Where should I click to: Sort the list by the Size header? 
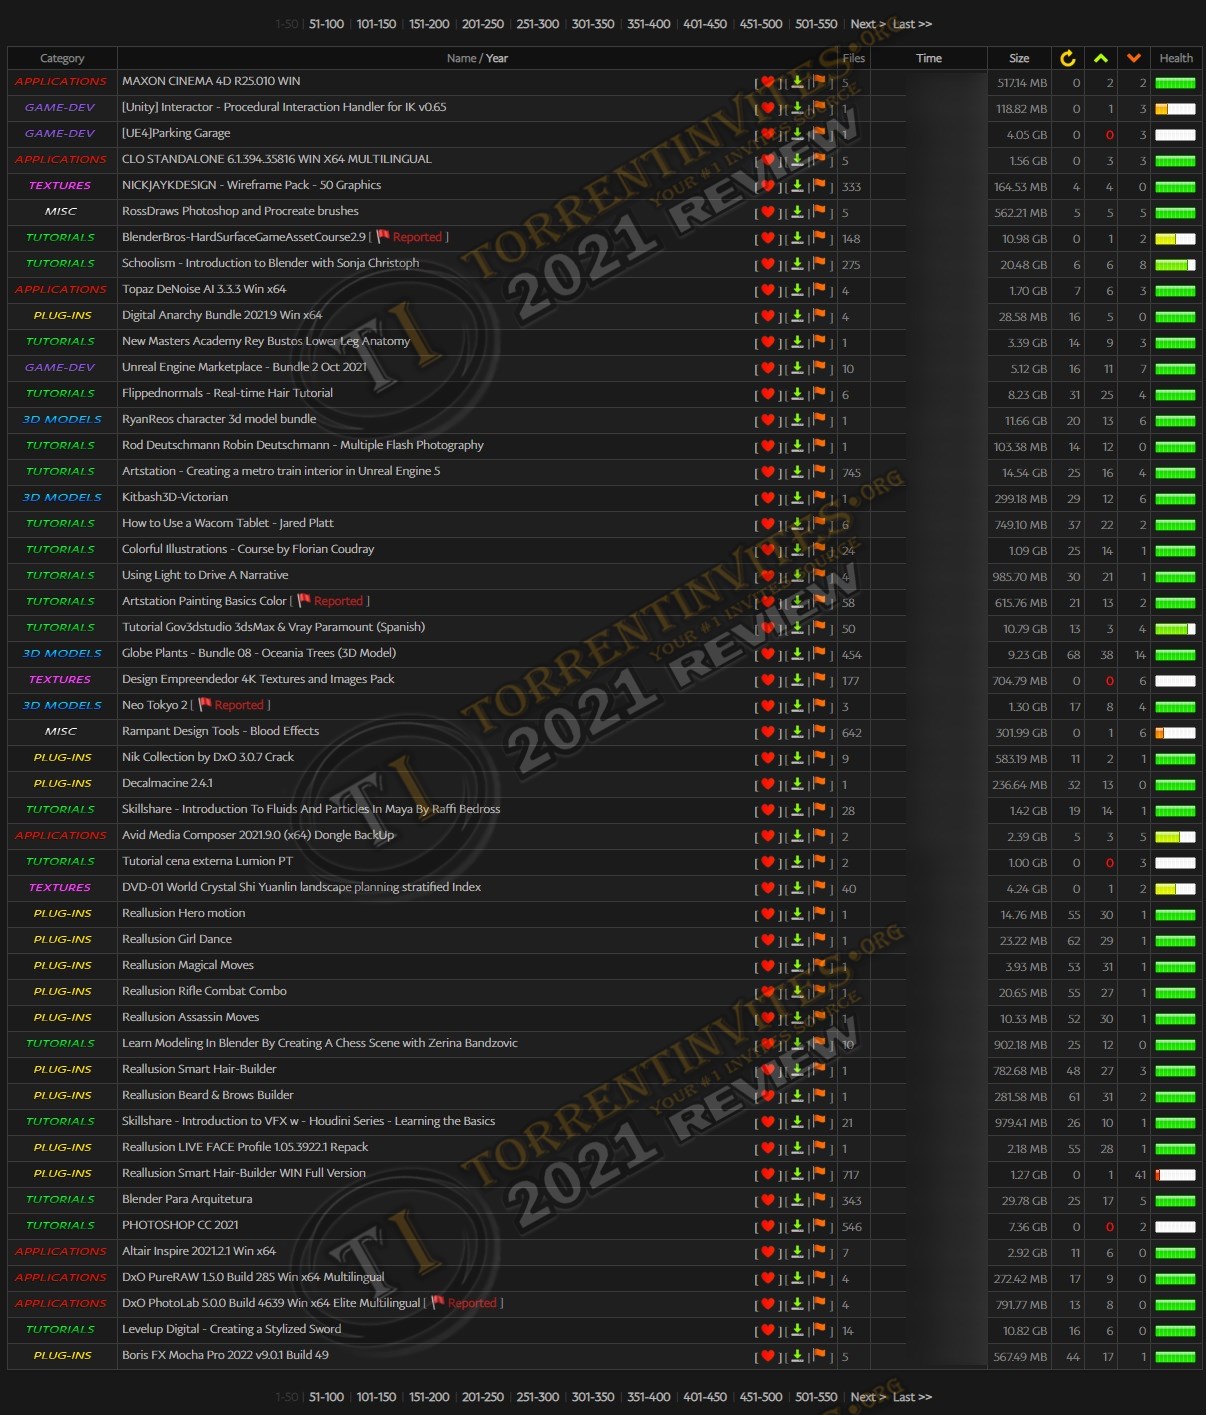click(1019, 58)
